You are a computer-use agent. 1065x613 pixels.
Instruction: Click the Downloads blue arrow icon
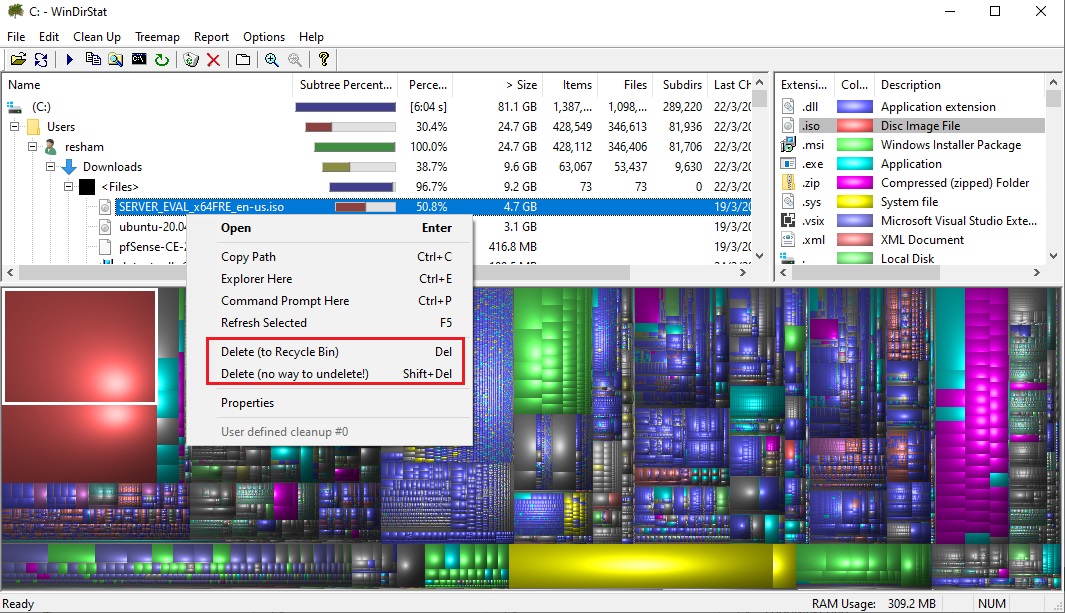69,167
